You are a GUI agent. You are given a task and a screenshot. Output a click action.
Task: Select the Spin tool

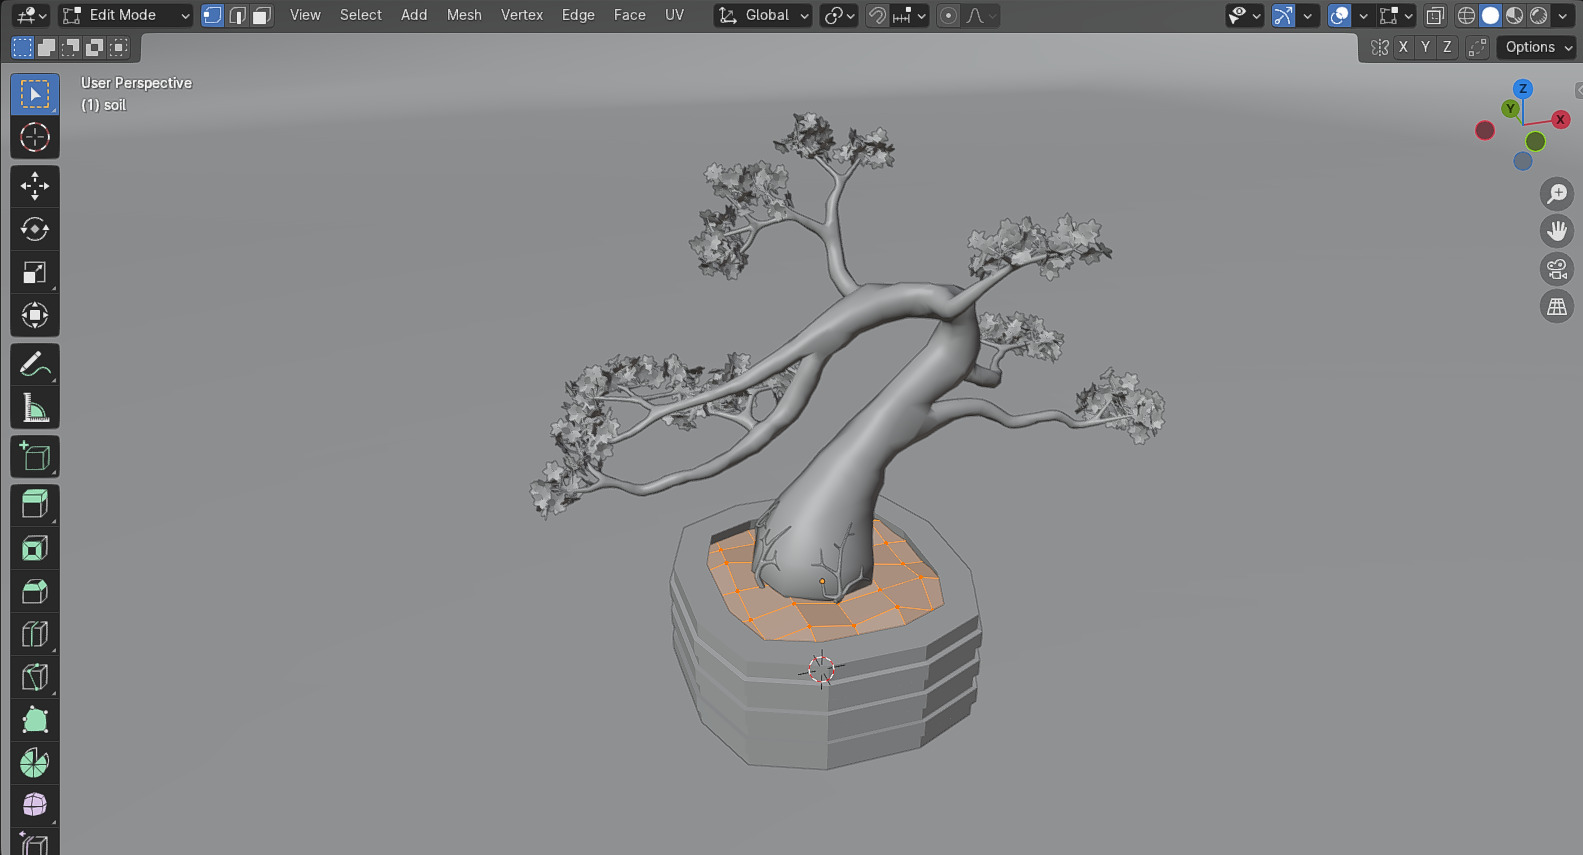(35, 763)
